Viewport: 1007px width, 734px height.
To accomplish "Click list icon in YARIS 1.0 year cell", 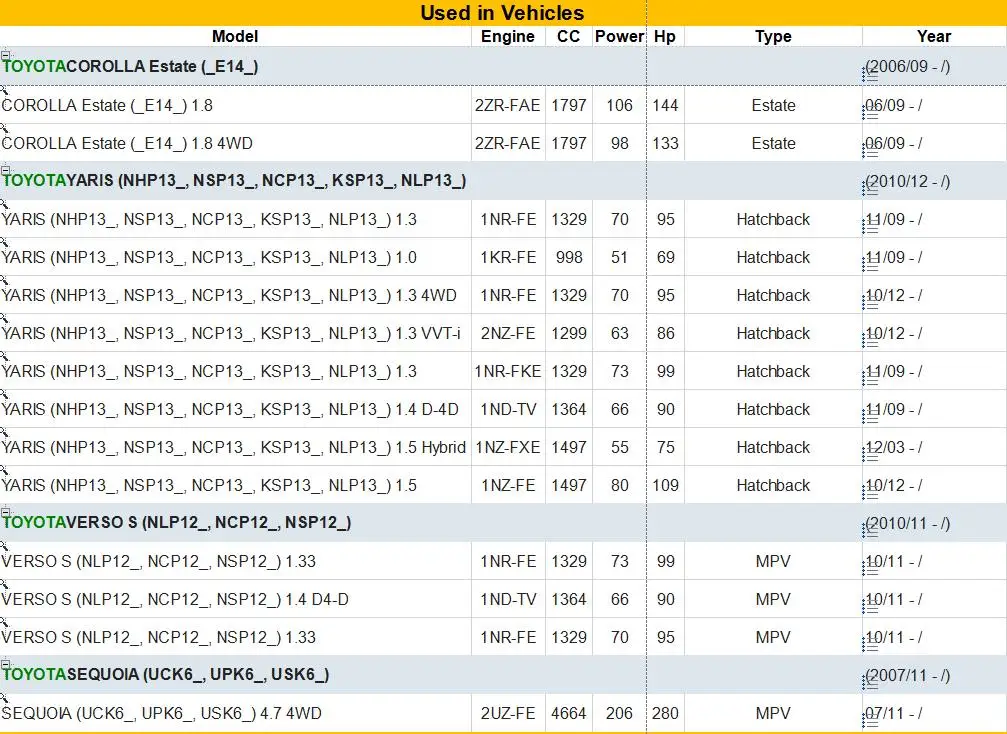I will click(870, 266).
